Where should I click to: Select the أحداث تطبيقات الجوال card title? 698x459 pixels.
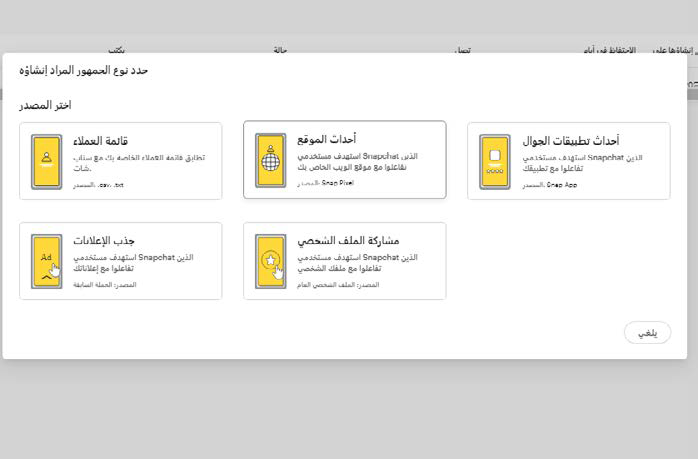point(571,141)
